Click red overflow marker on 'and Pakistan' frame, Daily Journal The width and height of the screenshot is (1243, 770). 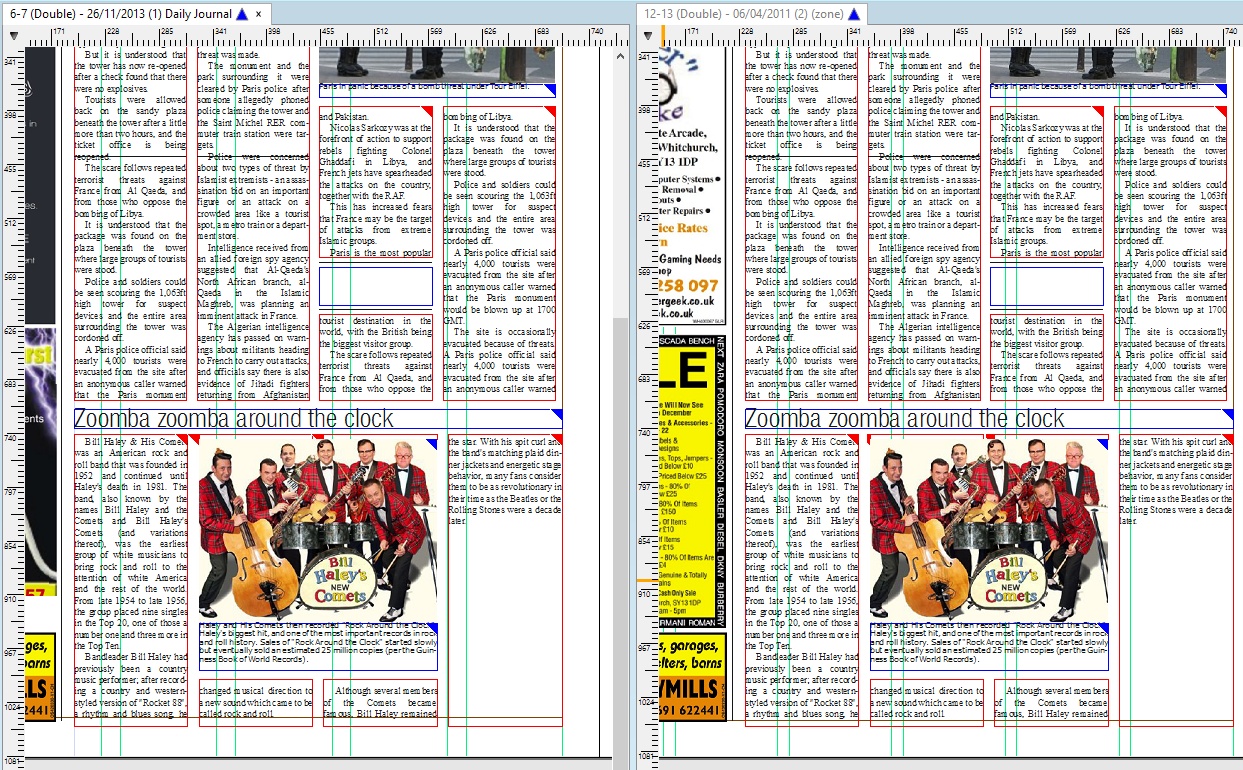point(427,112)
